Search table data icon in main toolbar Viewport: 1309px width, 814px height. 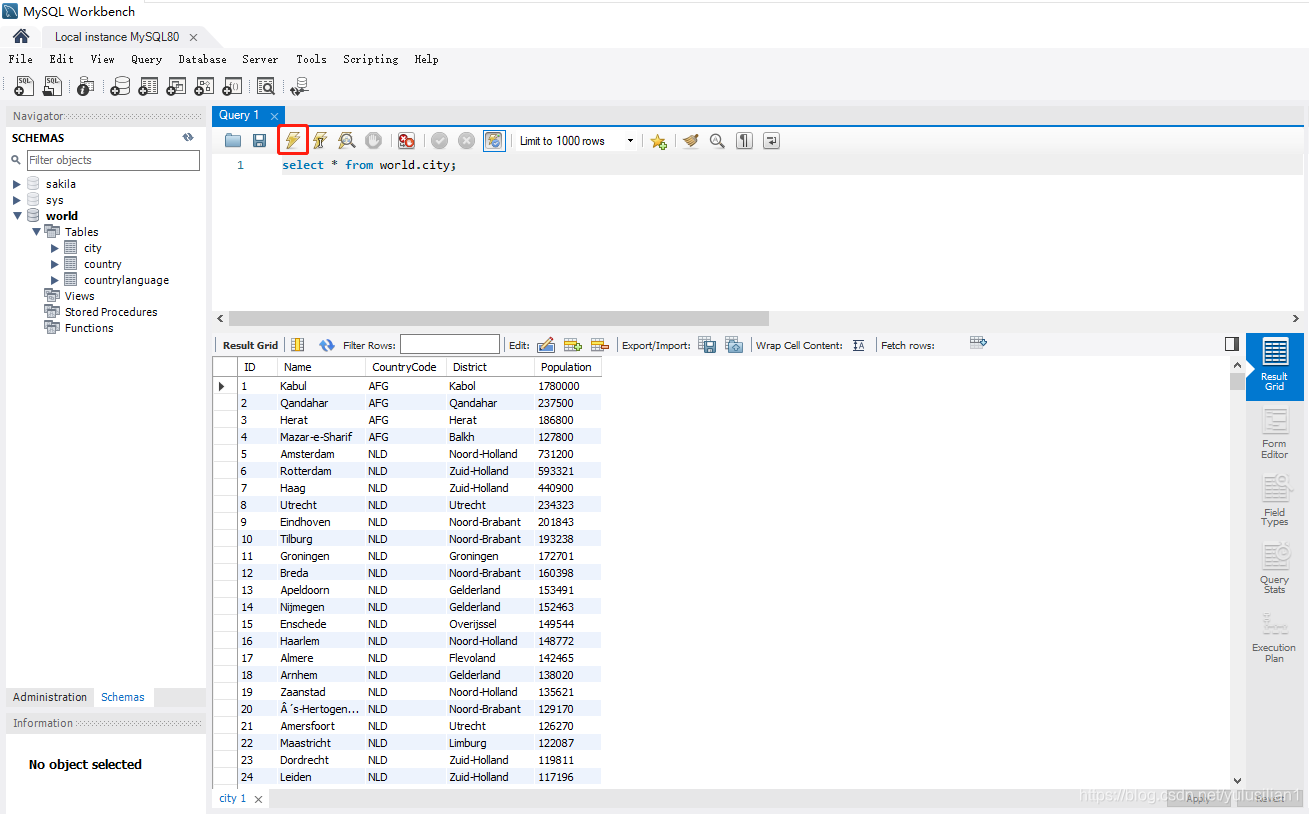(x=266, y=87)
